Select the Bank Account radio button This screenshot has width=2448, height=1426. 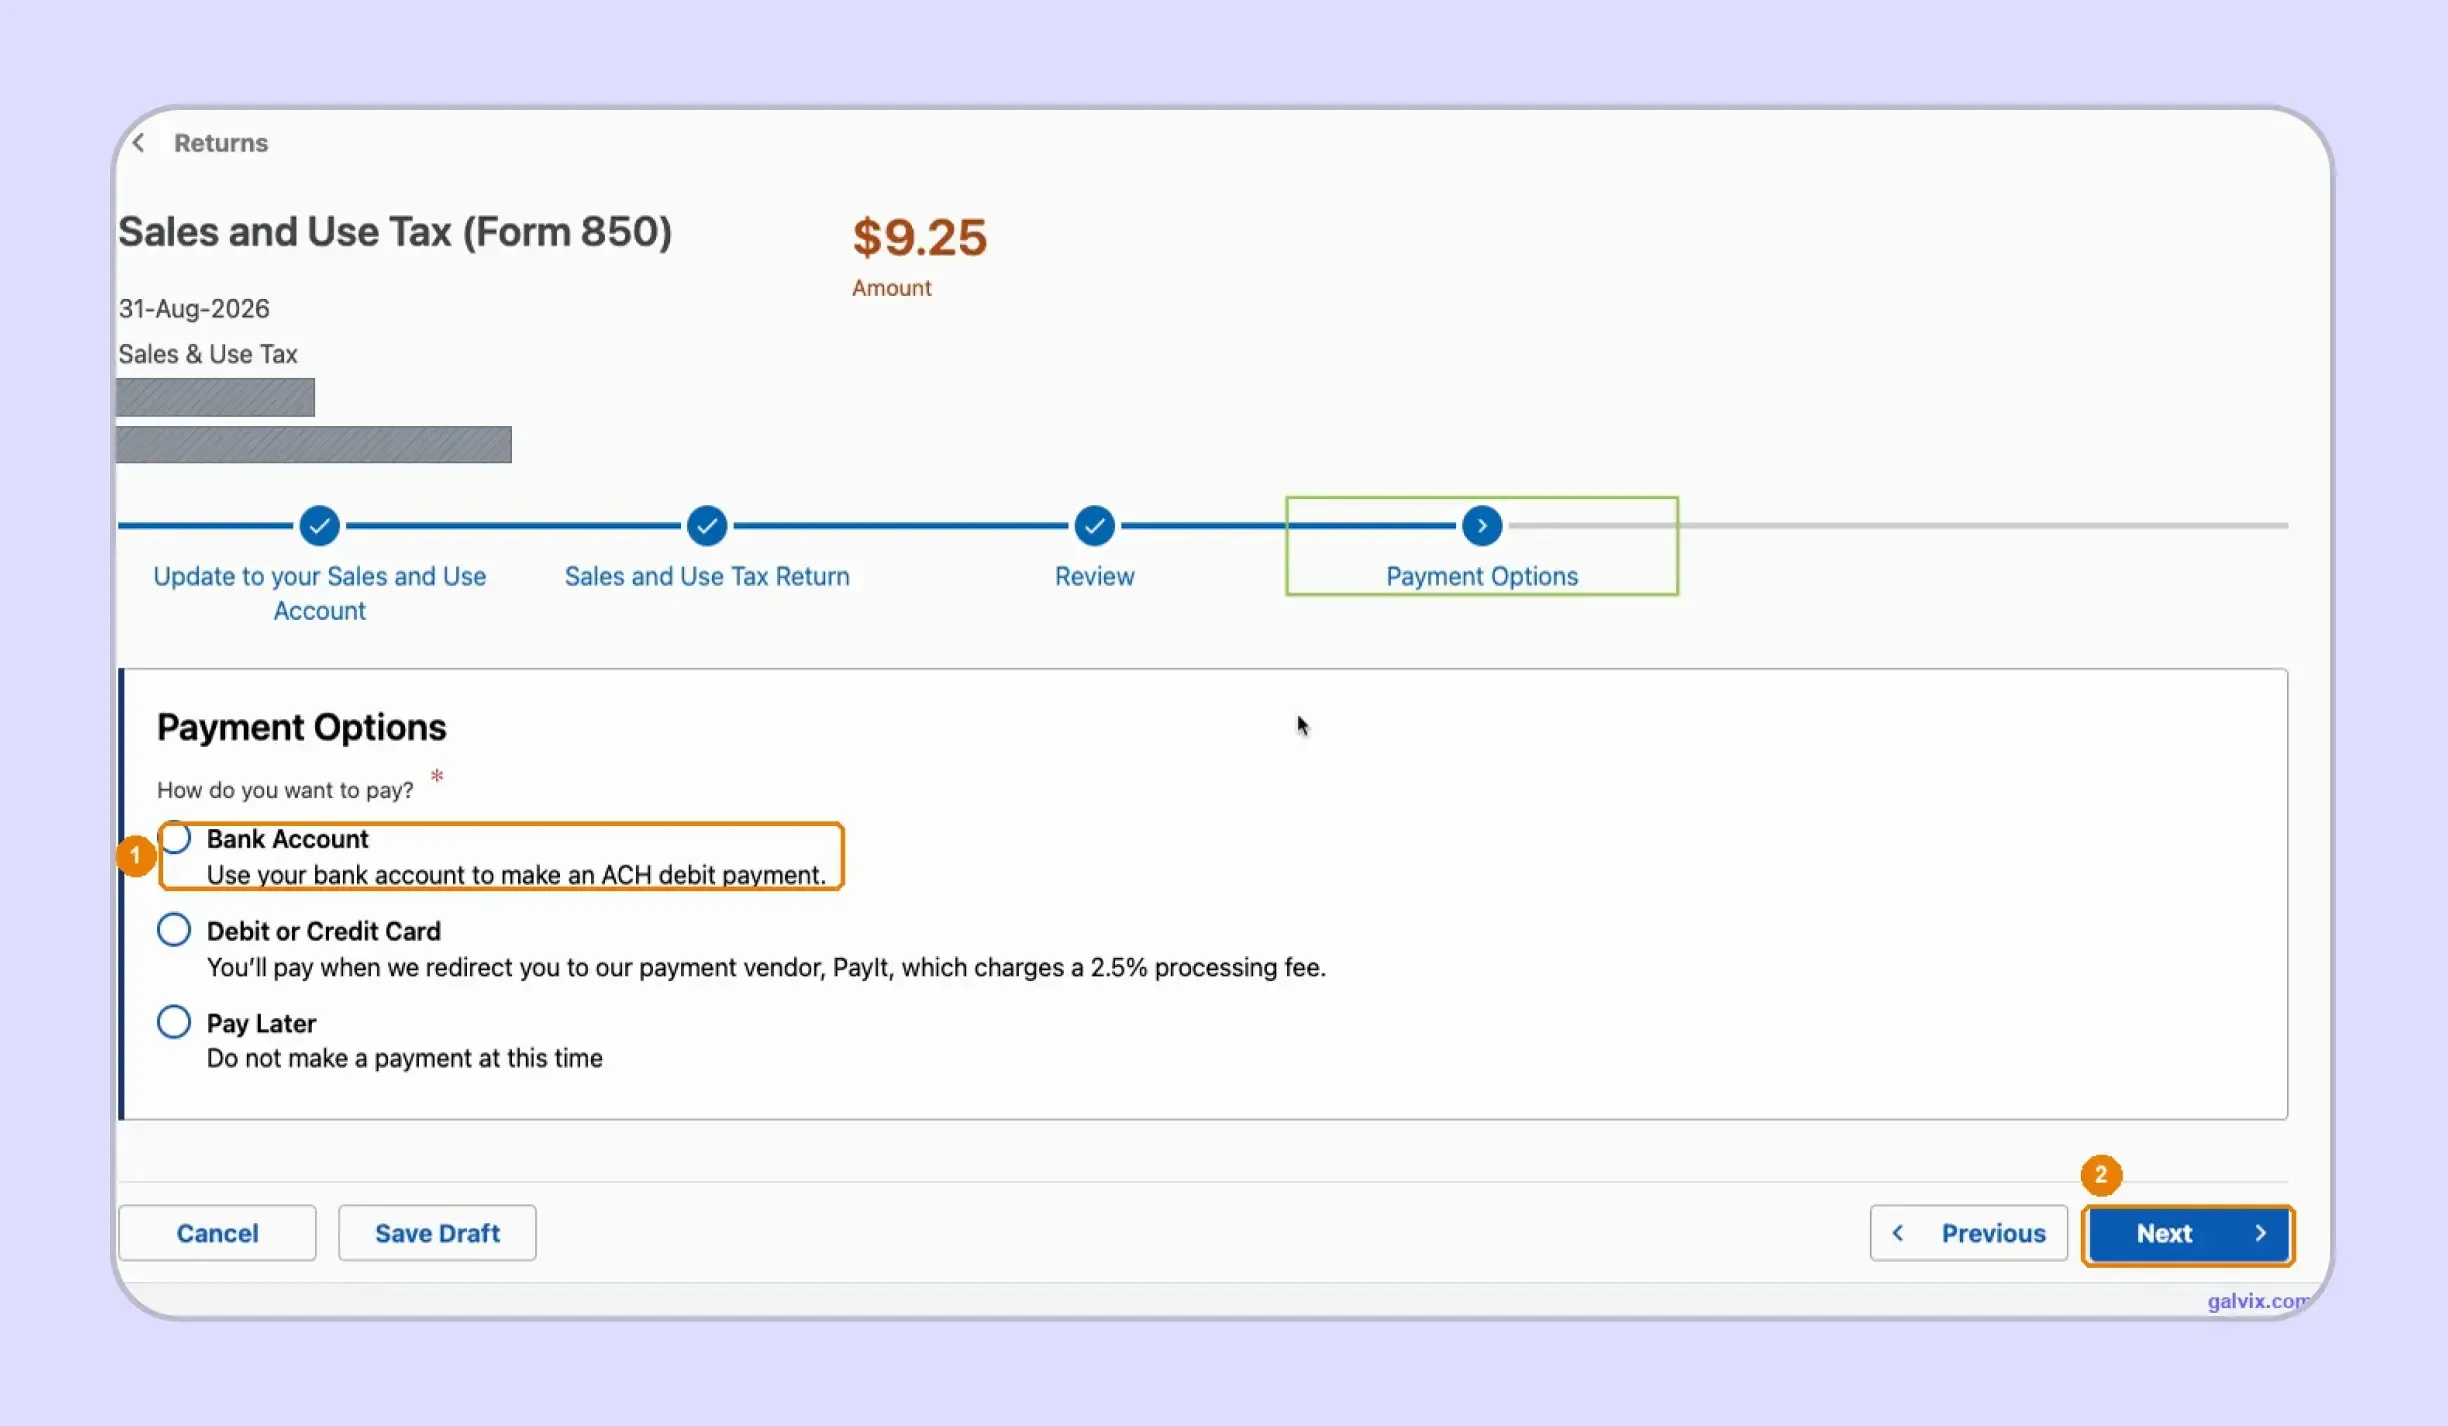click(174, 838)
